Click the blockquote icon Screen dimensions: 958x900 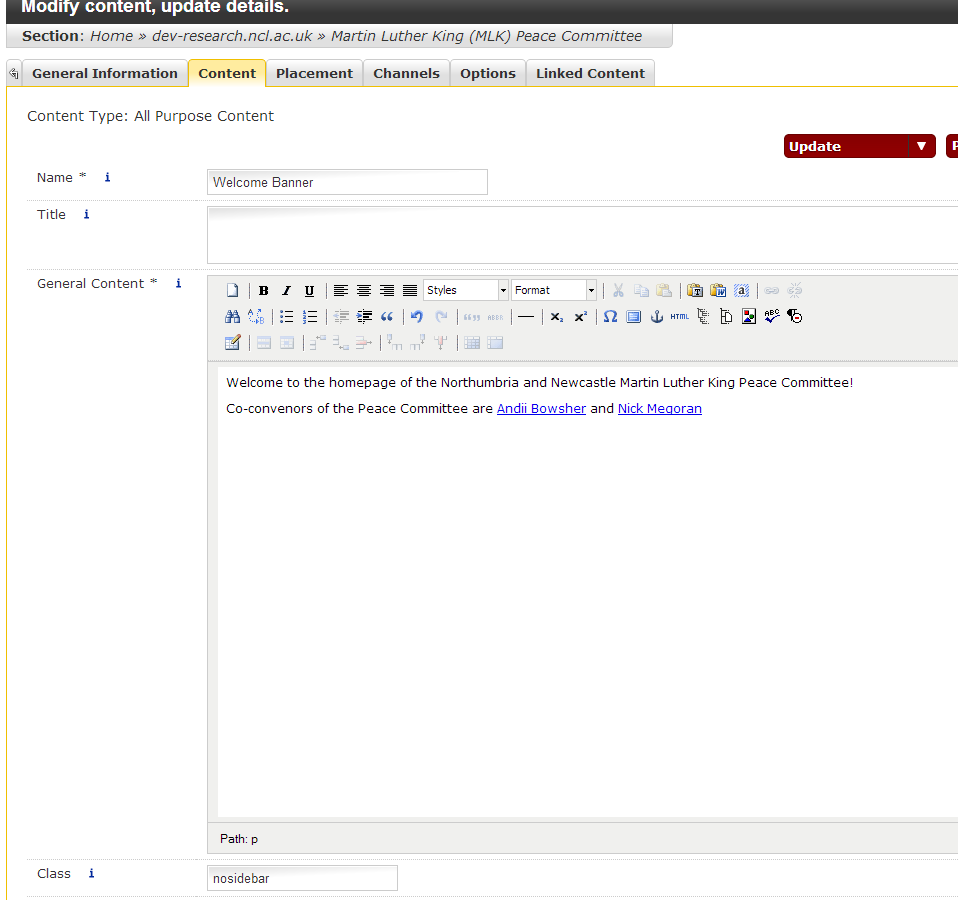(387, 317)
